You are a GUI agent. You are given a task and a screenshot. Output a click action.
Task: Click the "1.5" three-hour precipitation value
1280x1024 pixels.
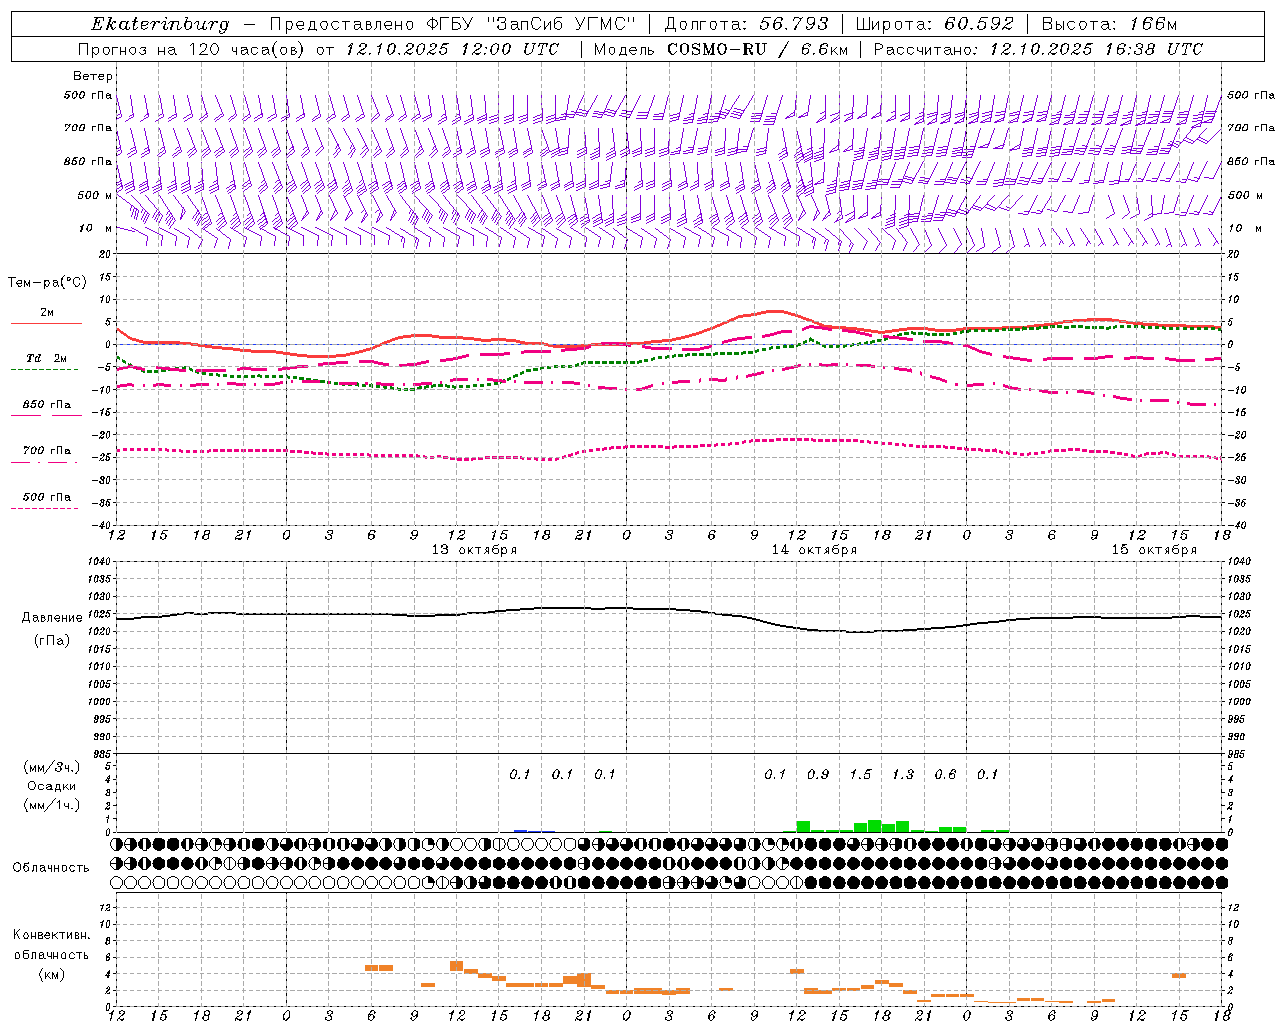860,775
